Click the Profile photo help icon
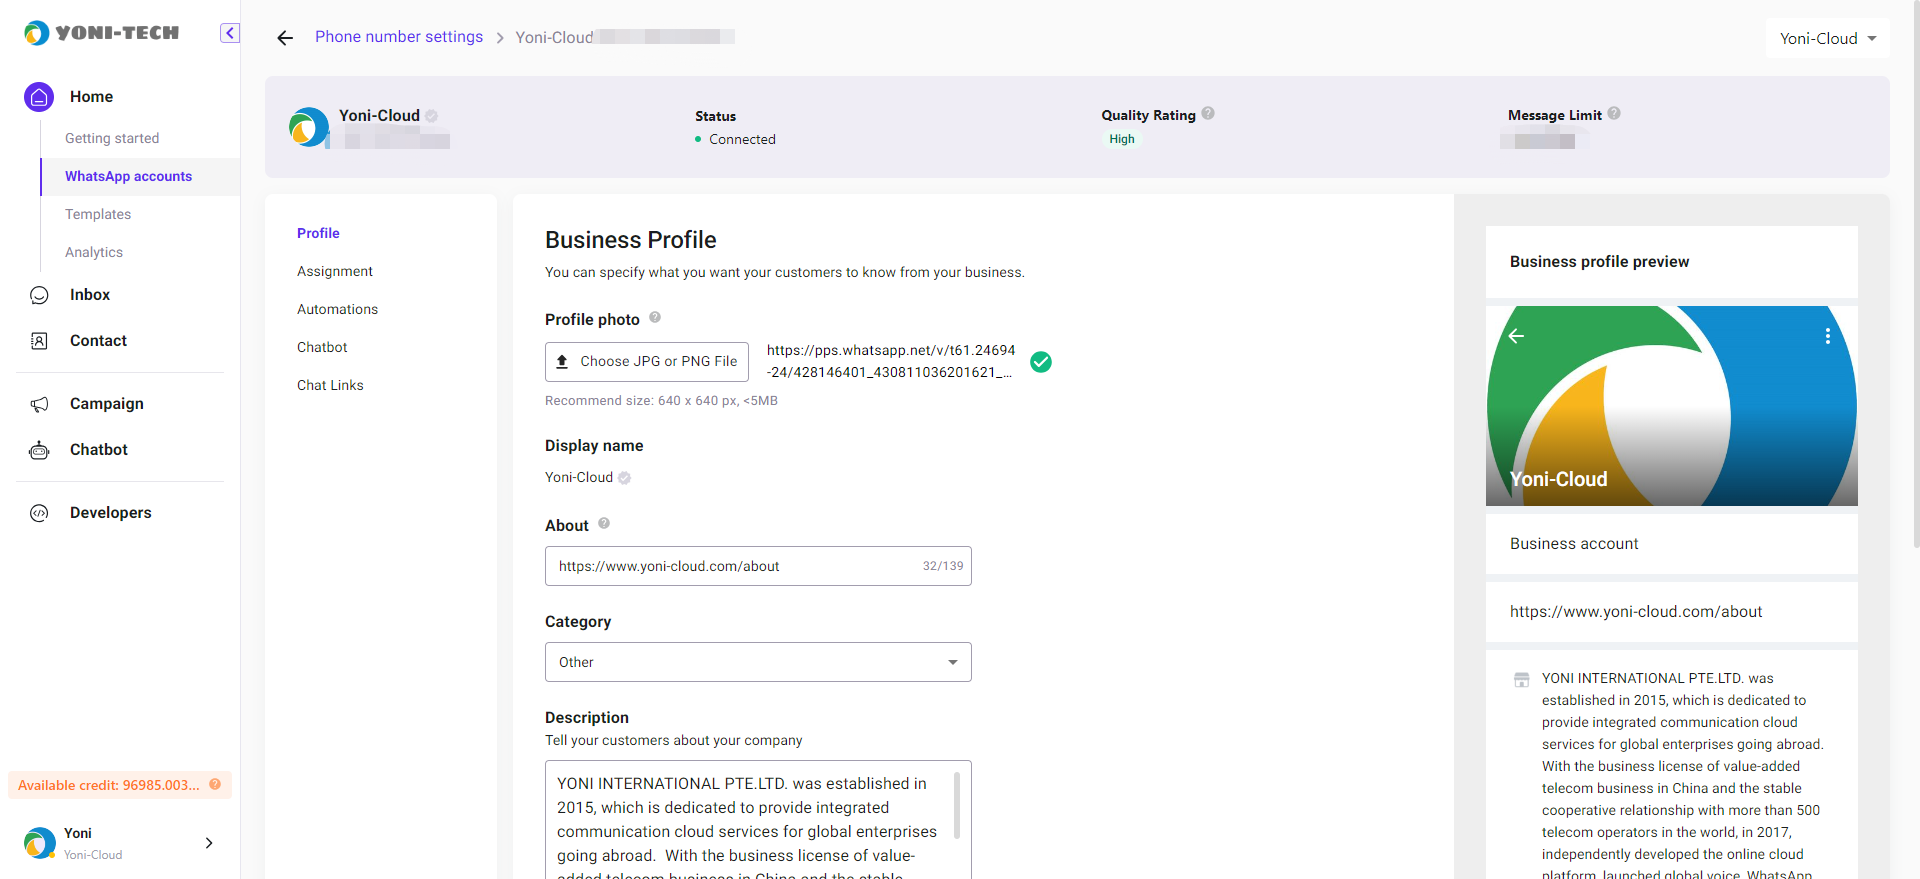Image resolution: width=1920 pixels, height=879 pixels. [655, 318]
